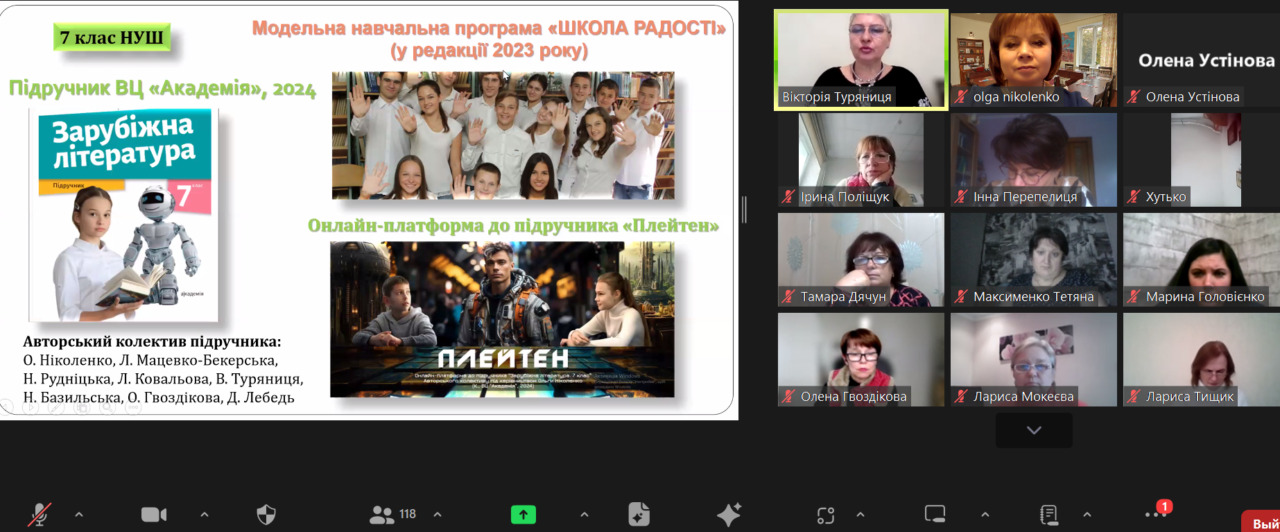Viewport: 1280px width, 532px height.
Task: Open the Security shield menu
Action: [x=266, y=514]
